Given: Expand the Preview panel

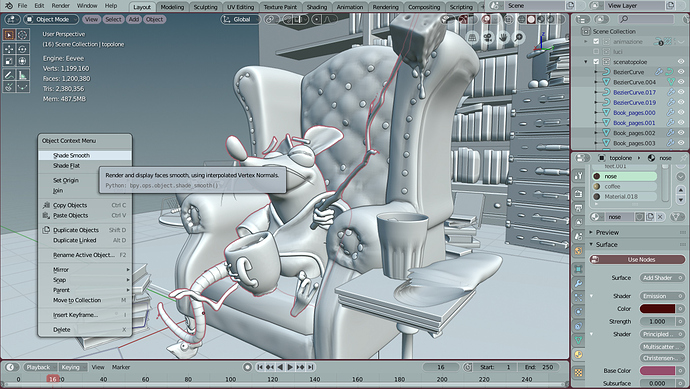Looking at the screenshot, I should (592, 232).
